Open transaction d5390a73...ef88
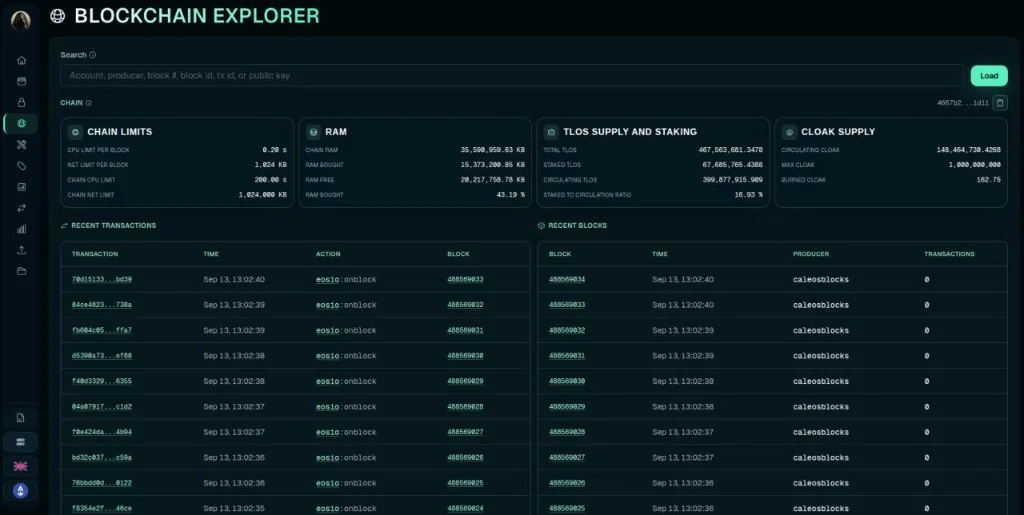This screenshot has height=515, width=1024. 102,356
